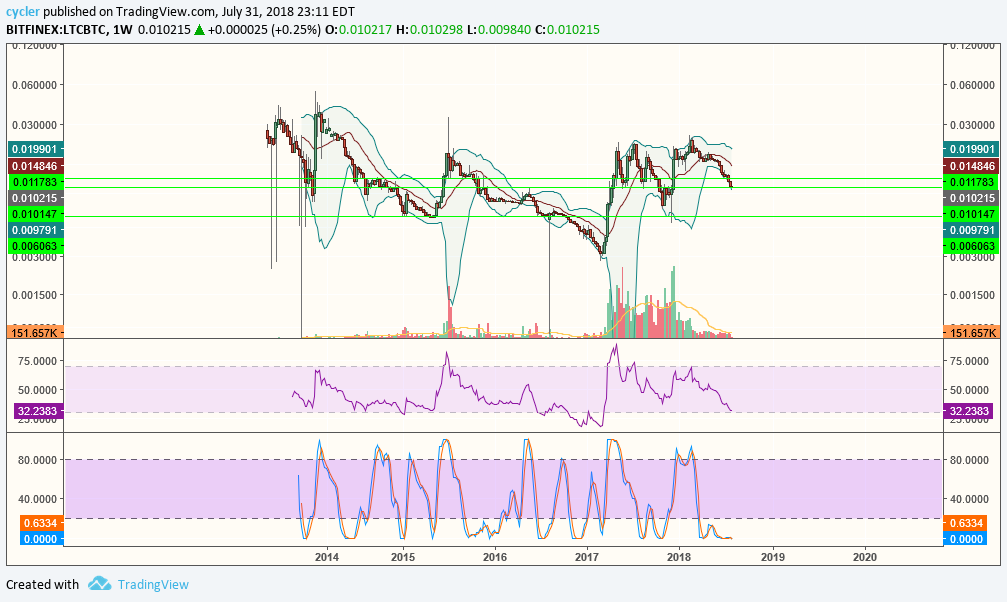The height and width of the screenshot is (602, 1007).
Task: Click the L:0.009840 low value
Action: 498,30
